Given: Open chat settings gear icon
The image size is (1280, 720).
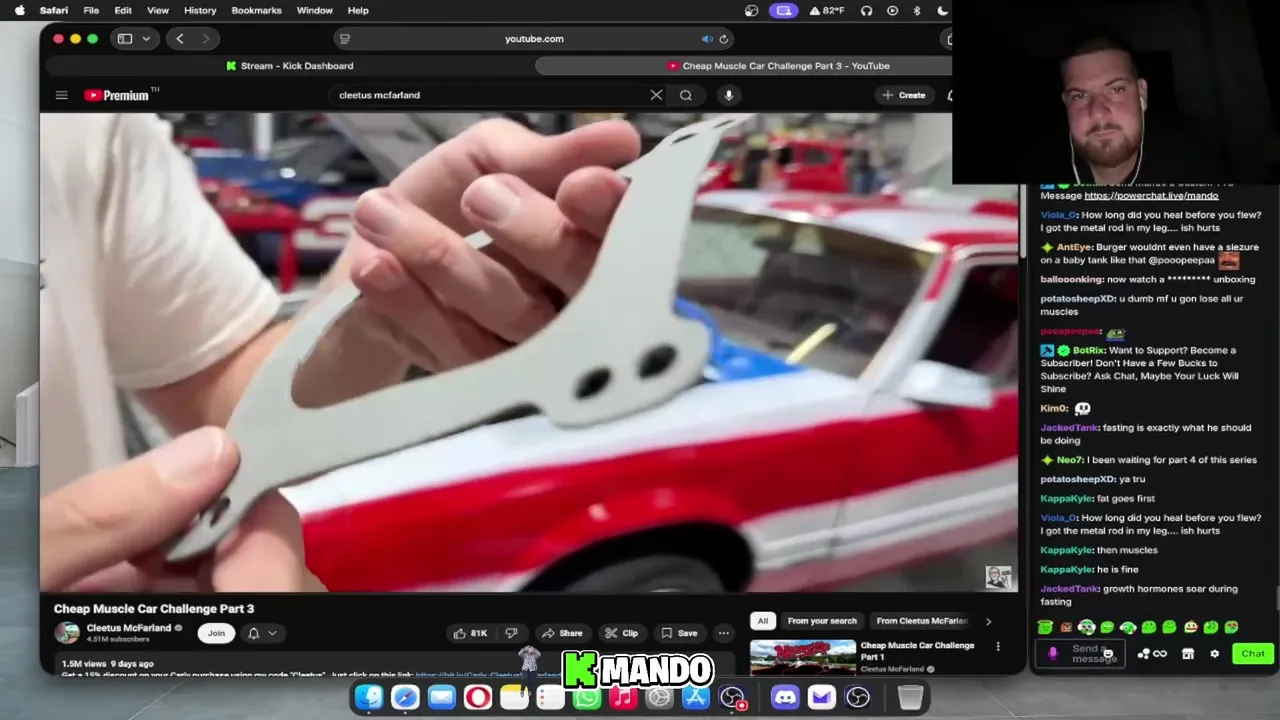Looking at the screenshot, I should pos(1214,654).
